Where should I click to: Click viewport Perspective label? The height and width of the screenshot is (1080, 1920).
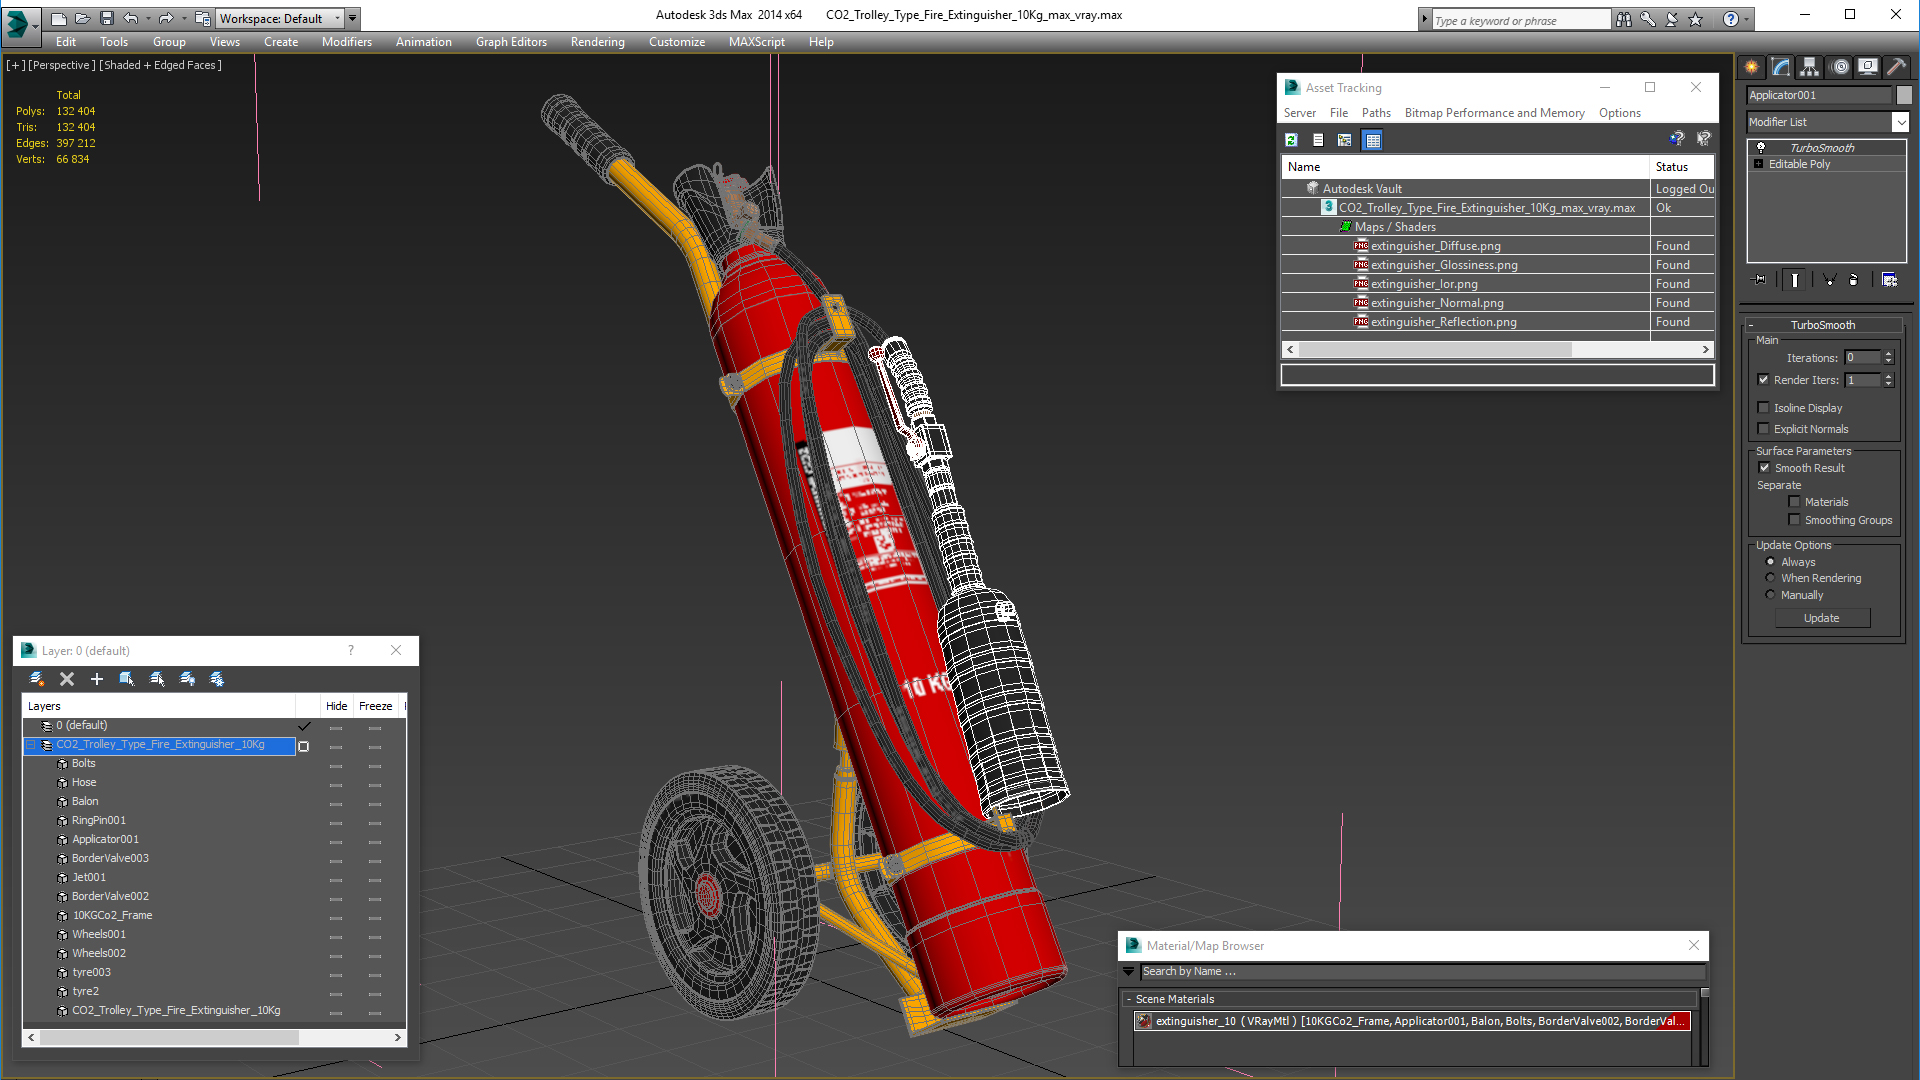click(62, 65)
